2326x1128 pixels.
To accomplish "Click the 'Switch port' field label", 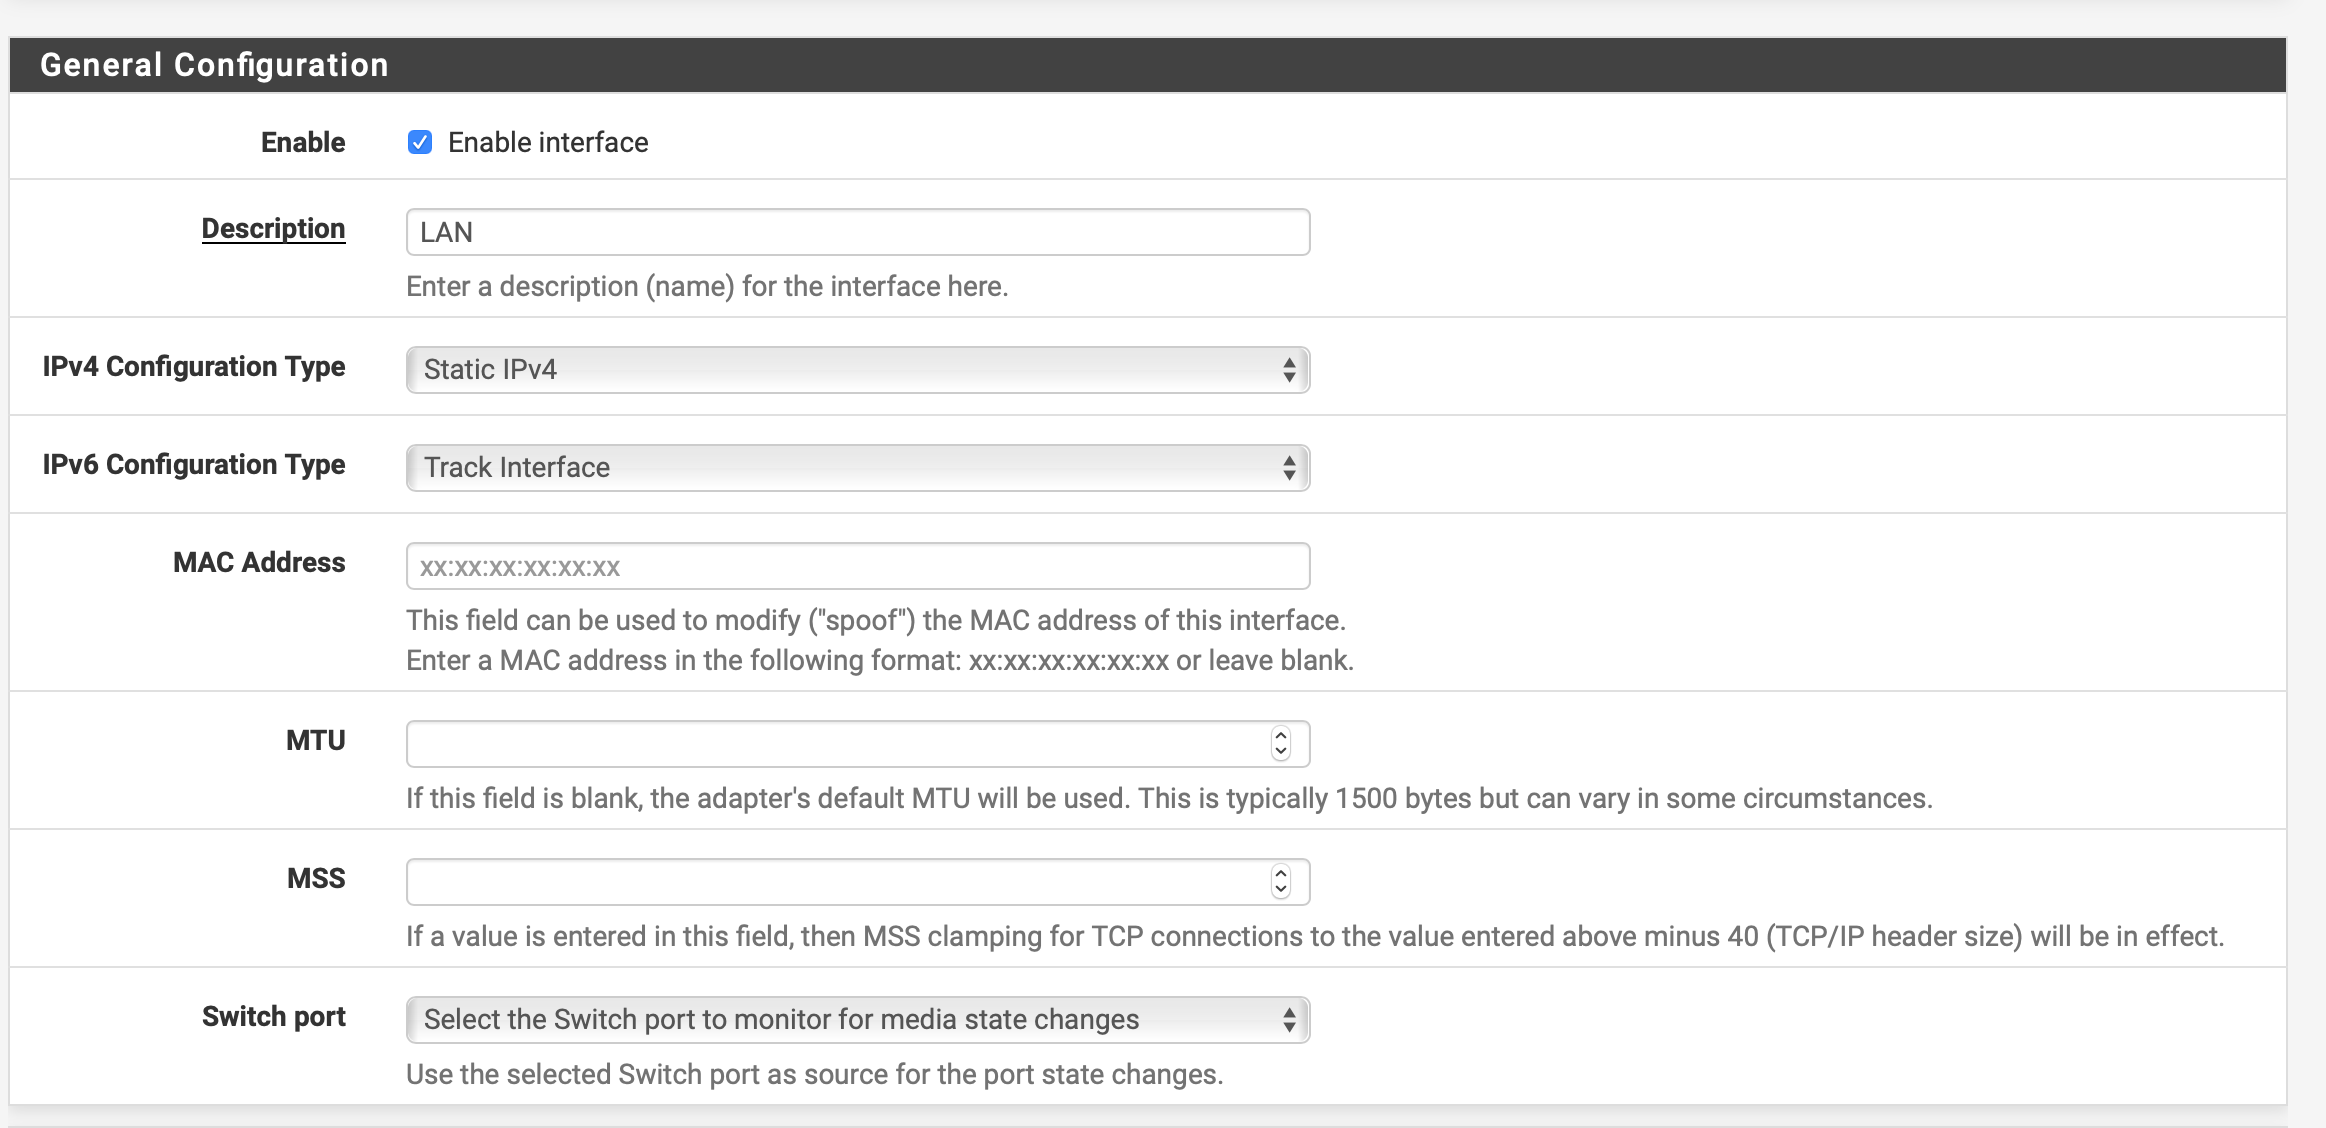I will click(273, 1016).
